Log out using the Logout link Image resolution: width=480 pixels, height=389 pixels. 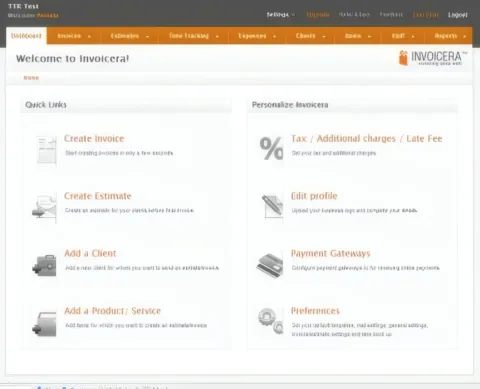pos(458,15)
